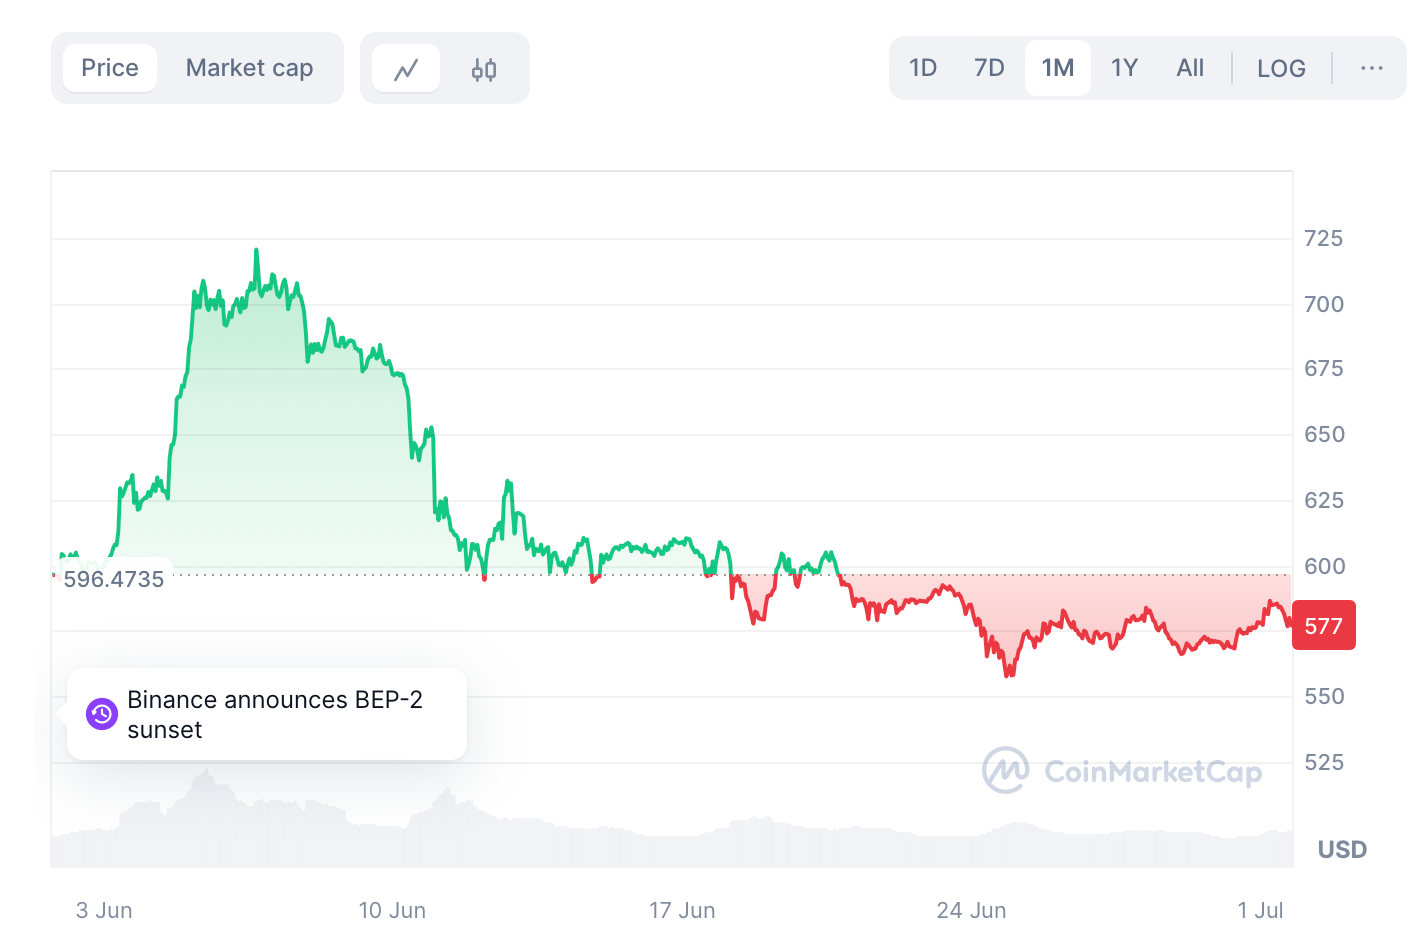Click the CoinMarketCap circular logo mark
This screenshot has height=944, width=1424.
[1006, 771]
